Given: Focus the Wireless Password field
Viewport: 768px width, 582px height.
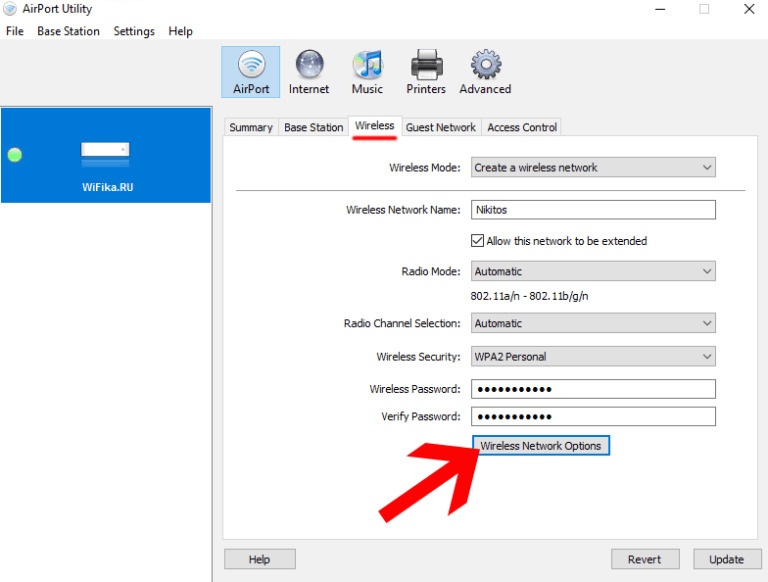Looking at the screenshot, I should click(x=593, y=389).
